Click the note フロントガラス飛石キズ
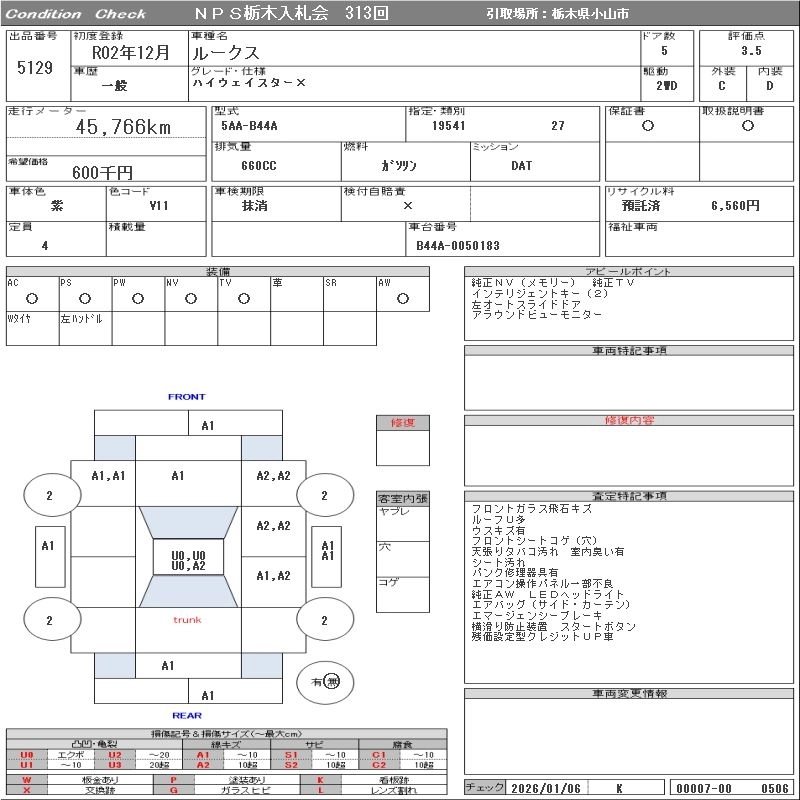The image size is (800, 800). (x=532, y=509)
